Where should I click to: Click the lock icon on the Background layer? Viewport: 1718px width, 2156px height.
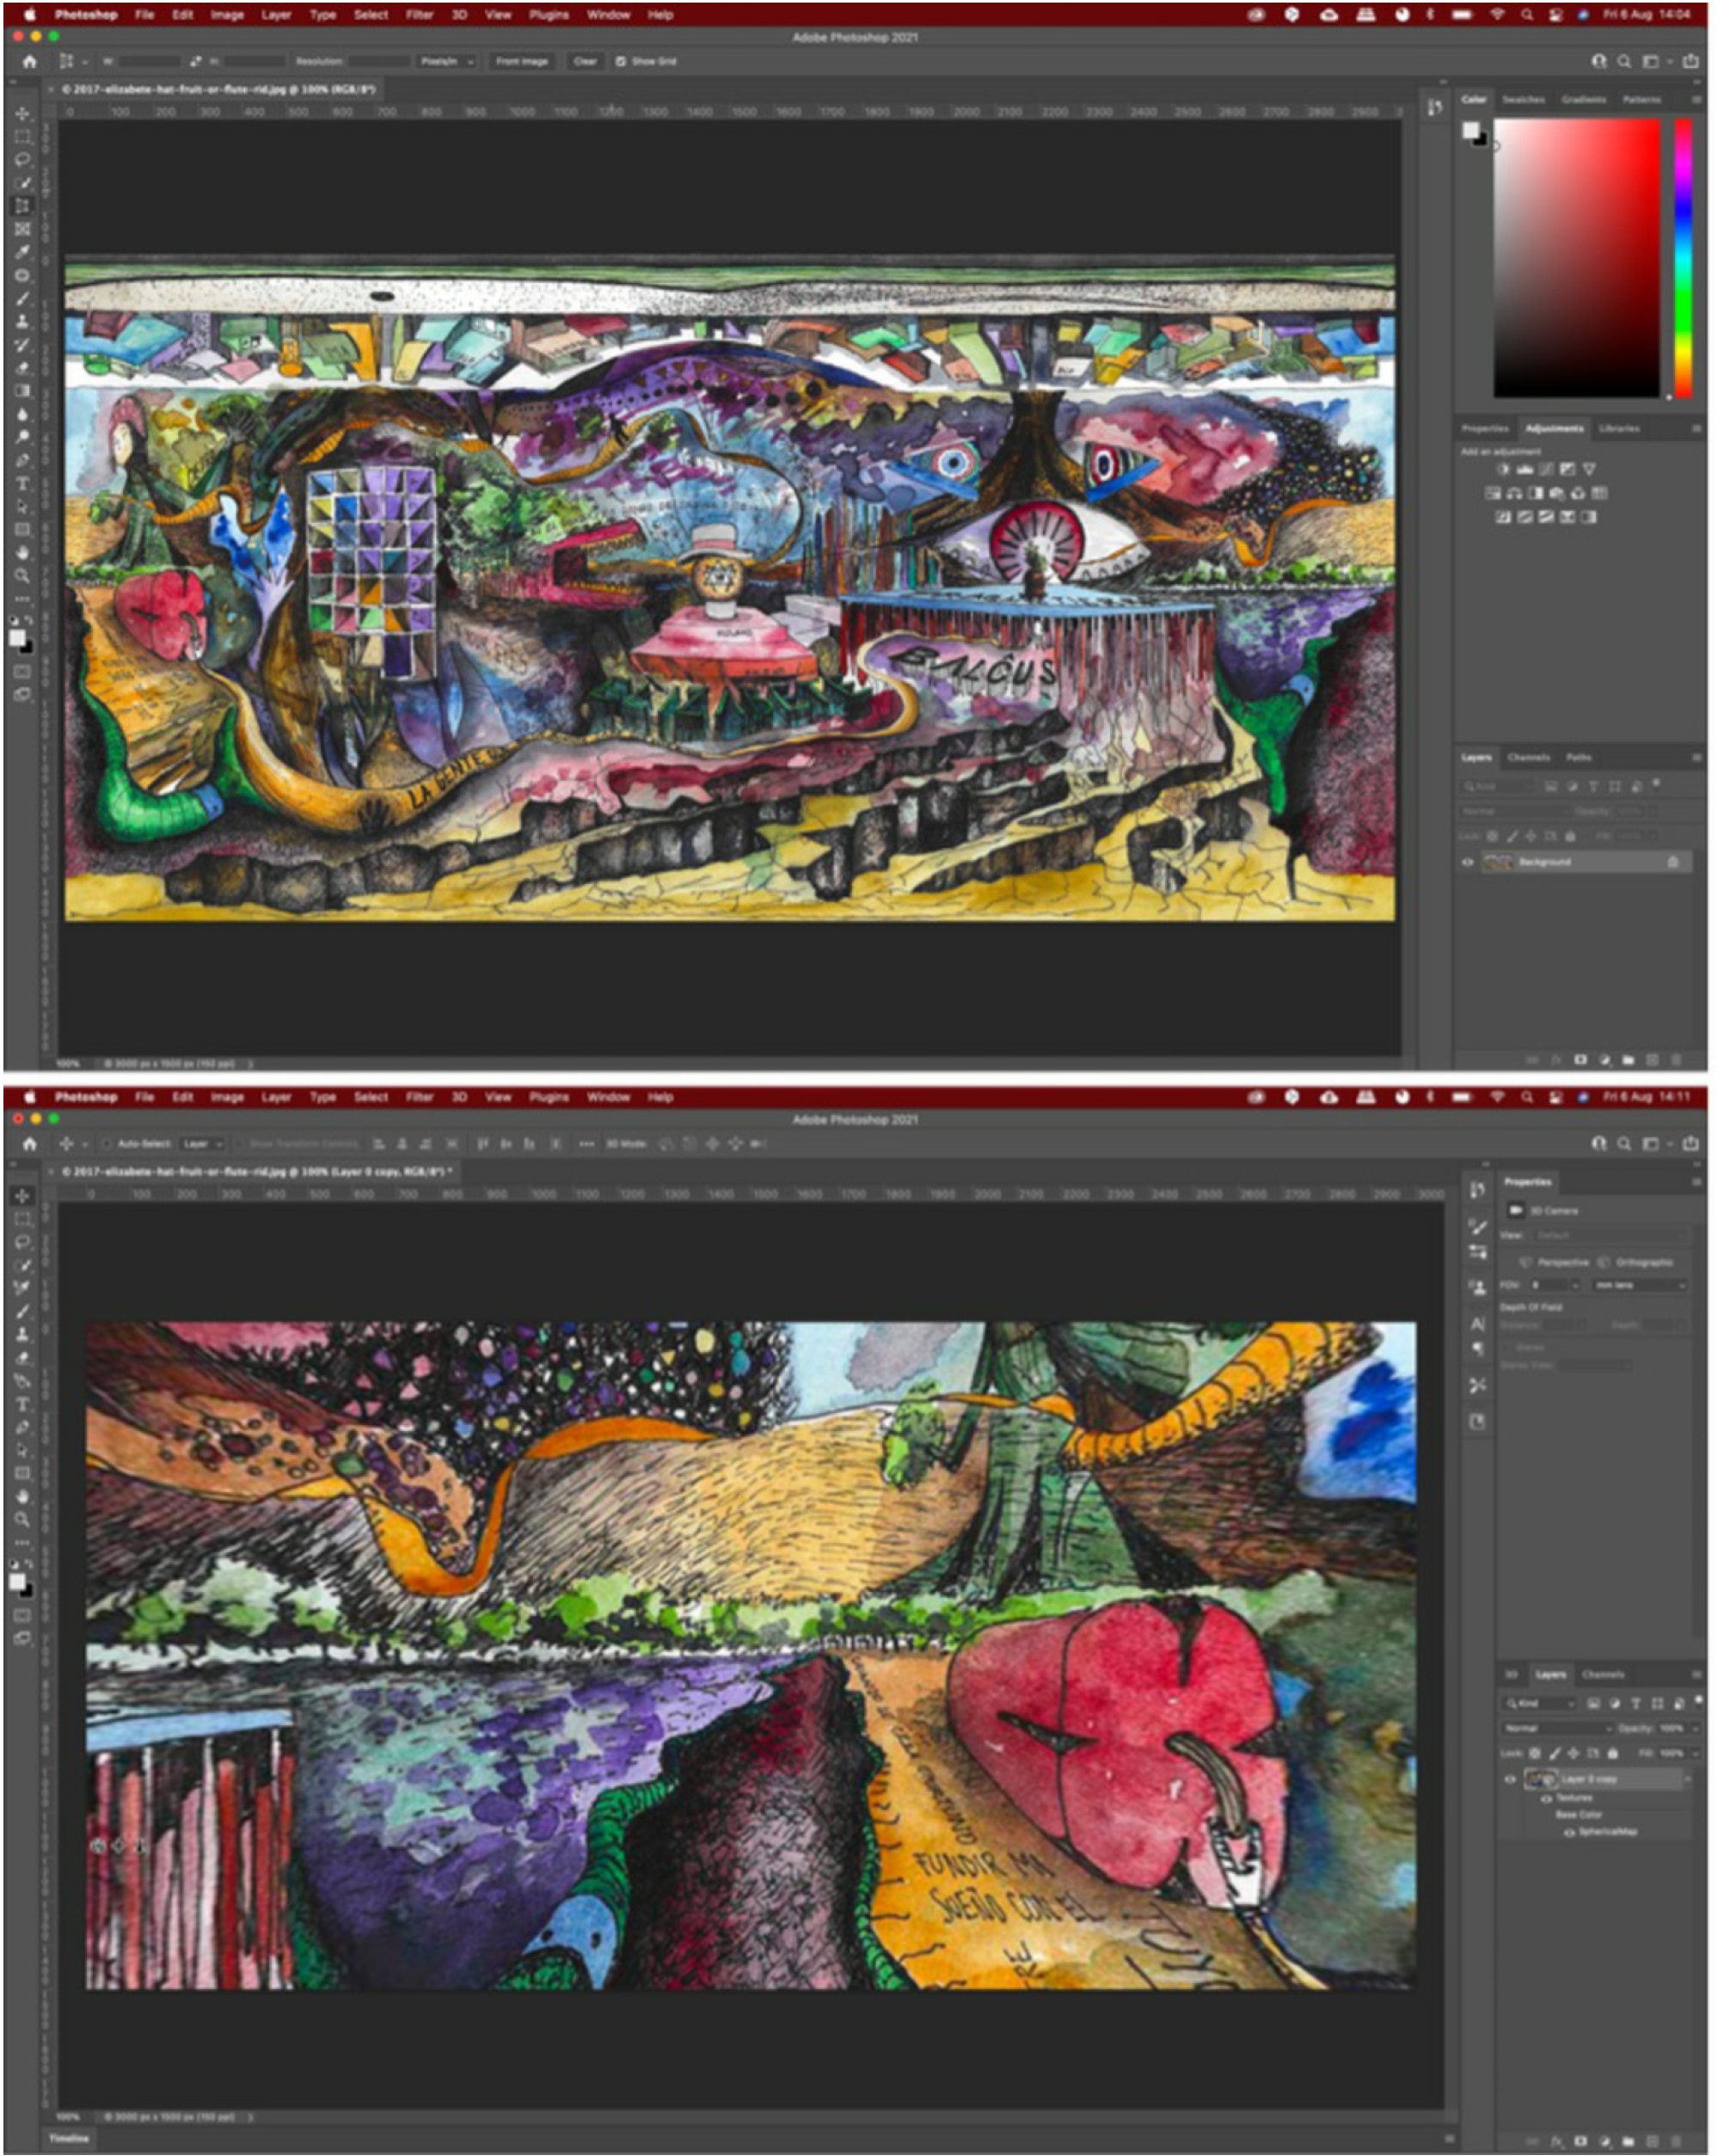[x=1674, y=862]
